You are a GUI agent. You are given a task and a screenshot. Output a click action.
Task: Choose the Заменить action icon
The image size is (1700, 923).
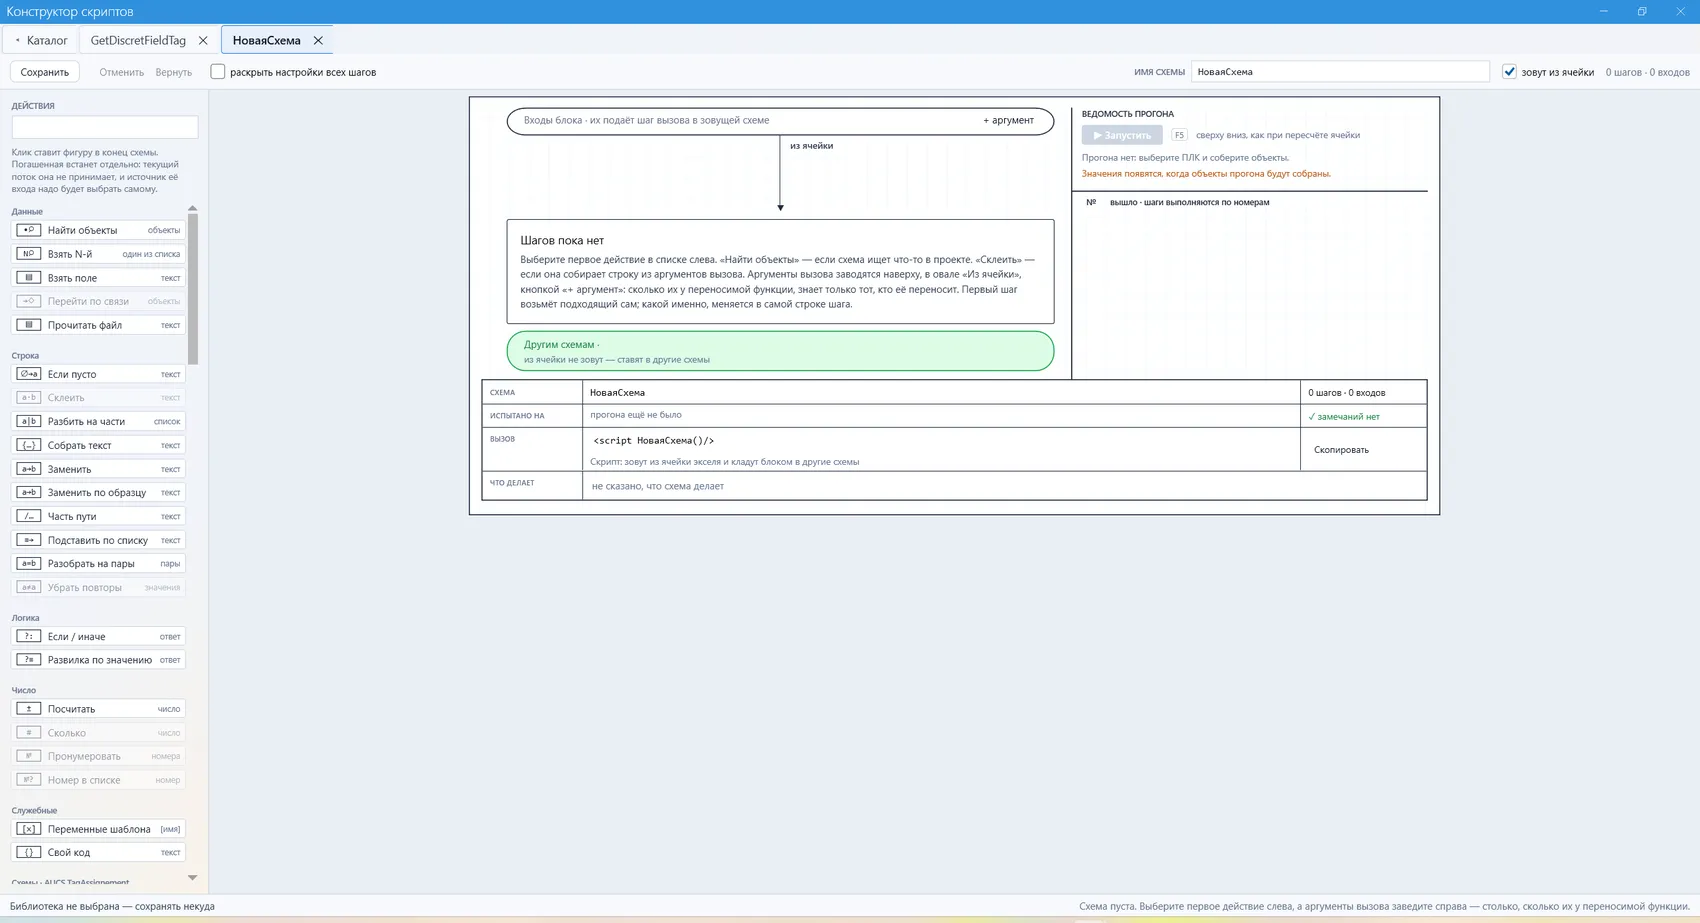28,469
